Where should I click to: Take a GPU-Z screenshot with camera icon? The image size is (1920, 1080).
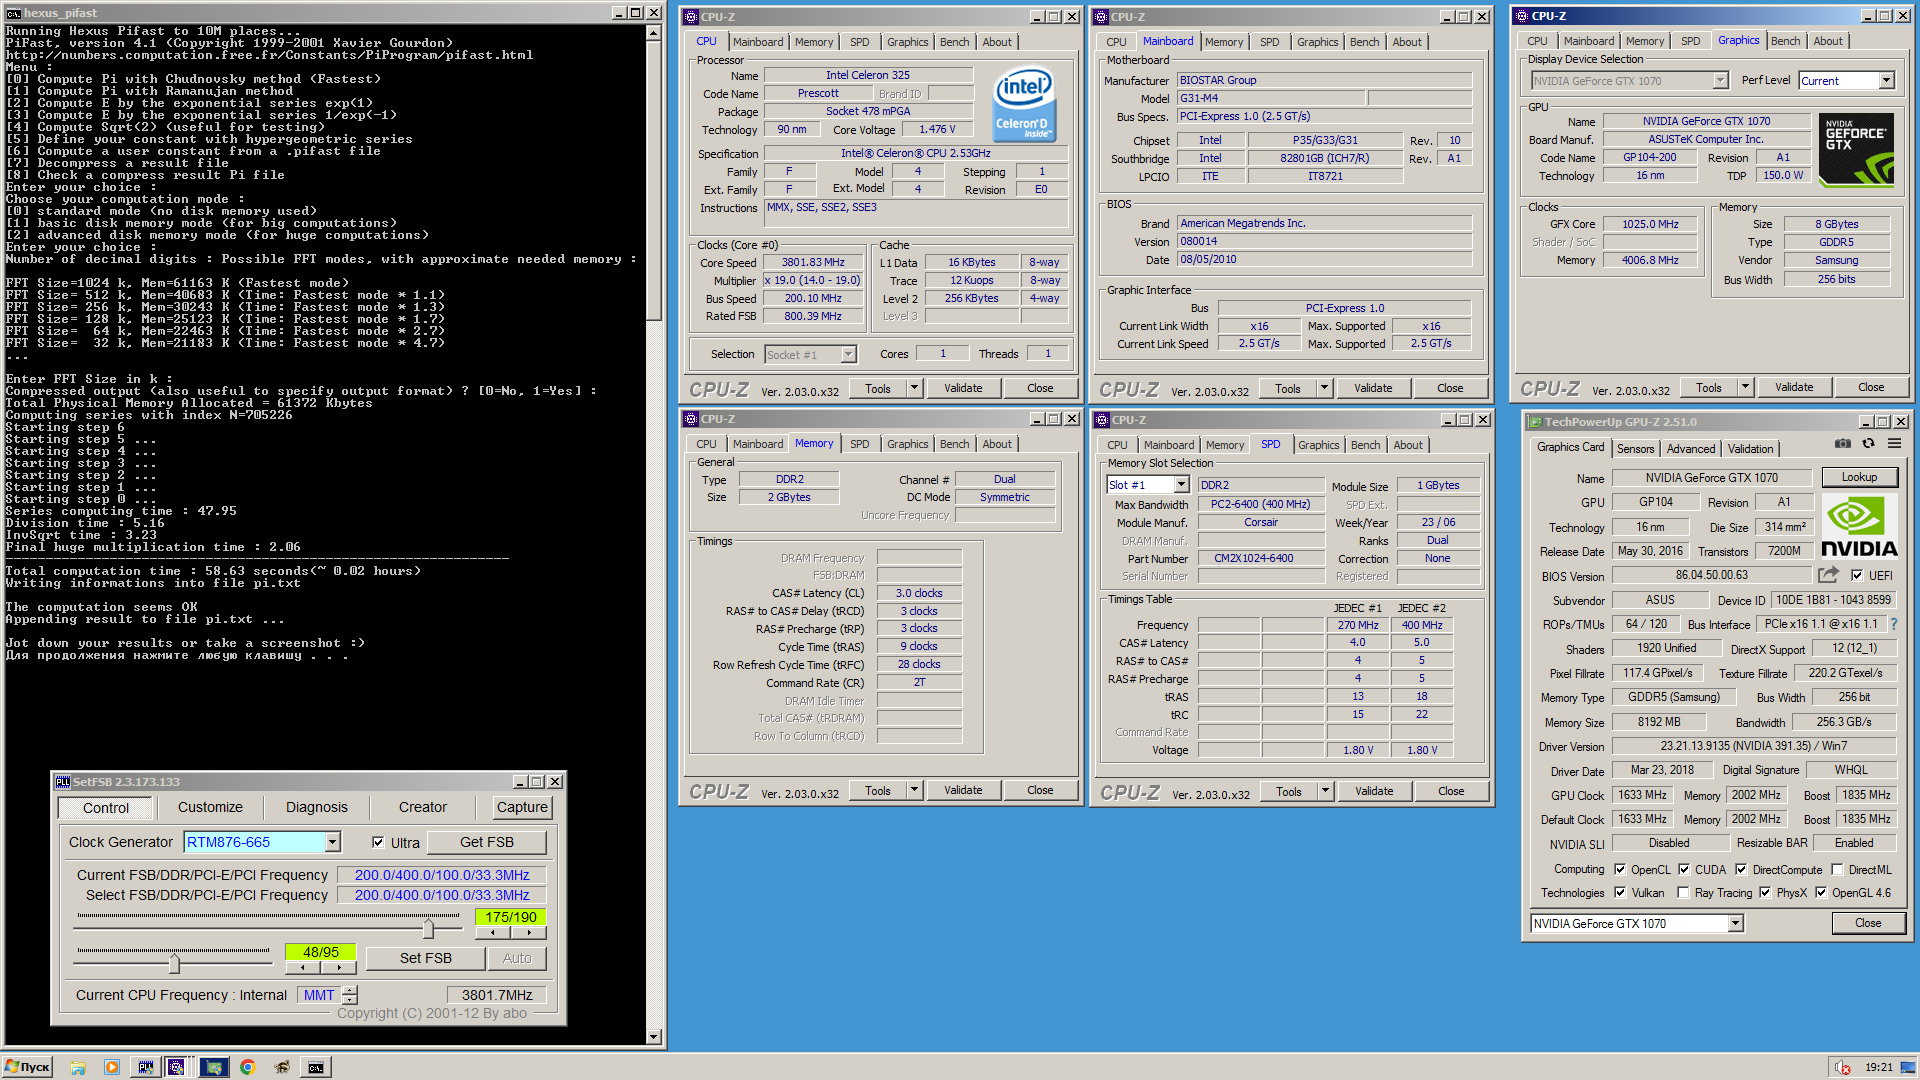coord(1842,444)
